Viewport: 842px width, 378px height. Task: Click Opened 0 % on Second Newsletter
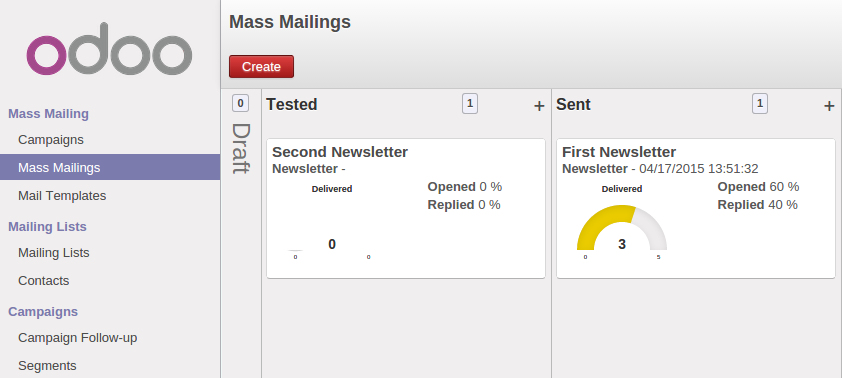(x=464, y=187)
